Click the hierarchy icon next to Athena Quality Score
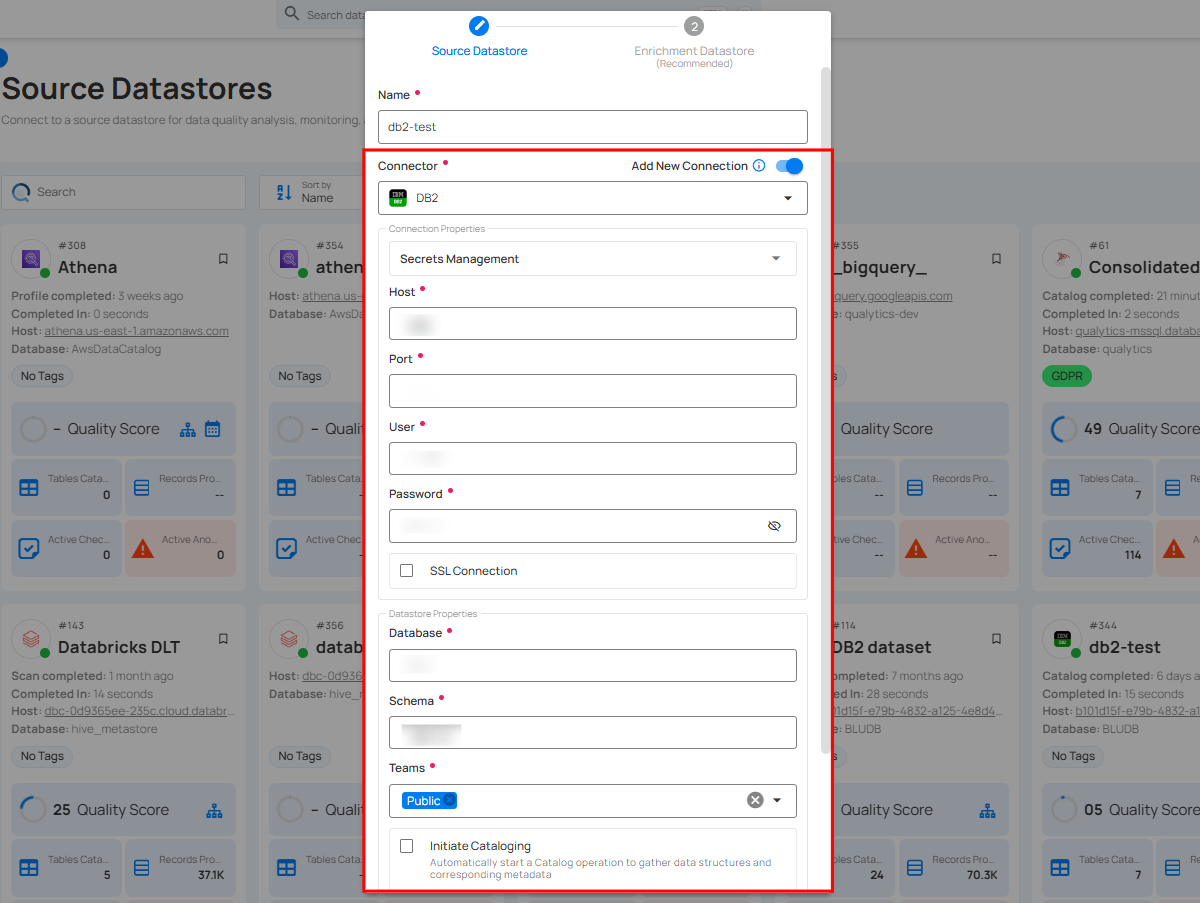Image resolution: width=1200 pixels, height=903 pixels. [x=187, y=428]
